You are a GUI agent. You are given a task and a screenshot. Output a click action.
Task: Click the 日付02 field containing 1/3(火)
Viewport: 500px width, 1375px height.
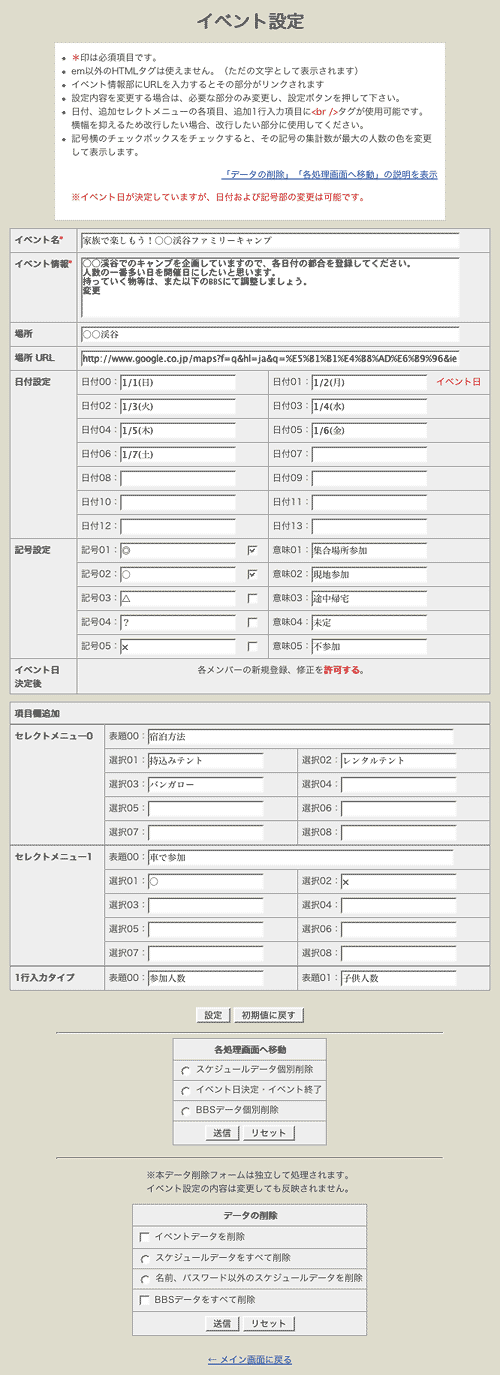coord(177,406)
